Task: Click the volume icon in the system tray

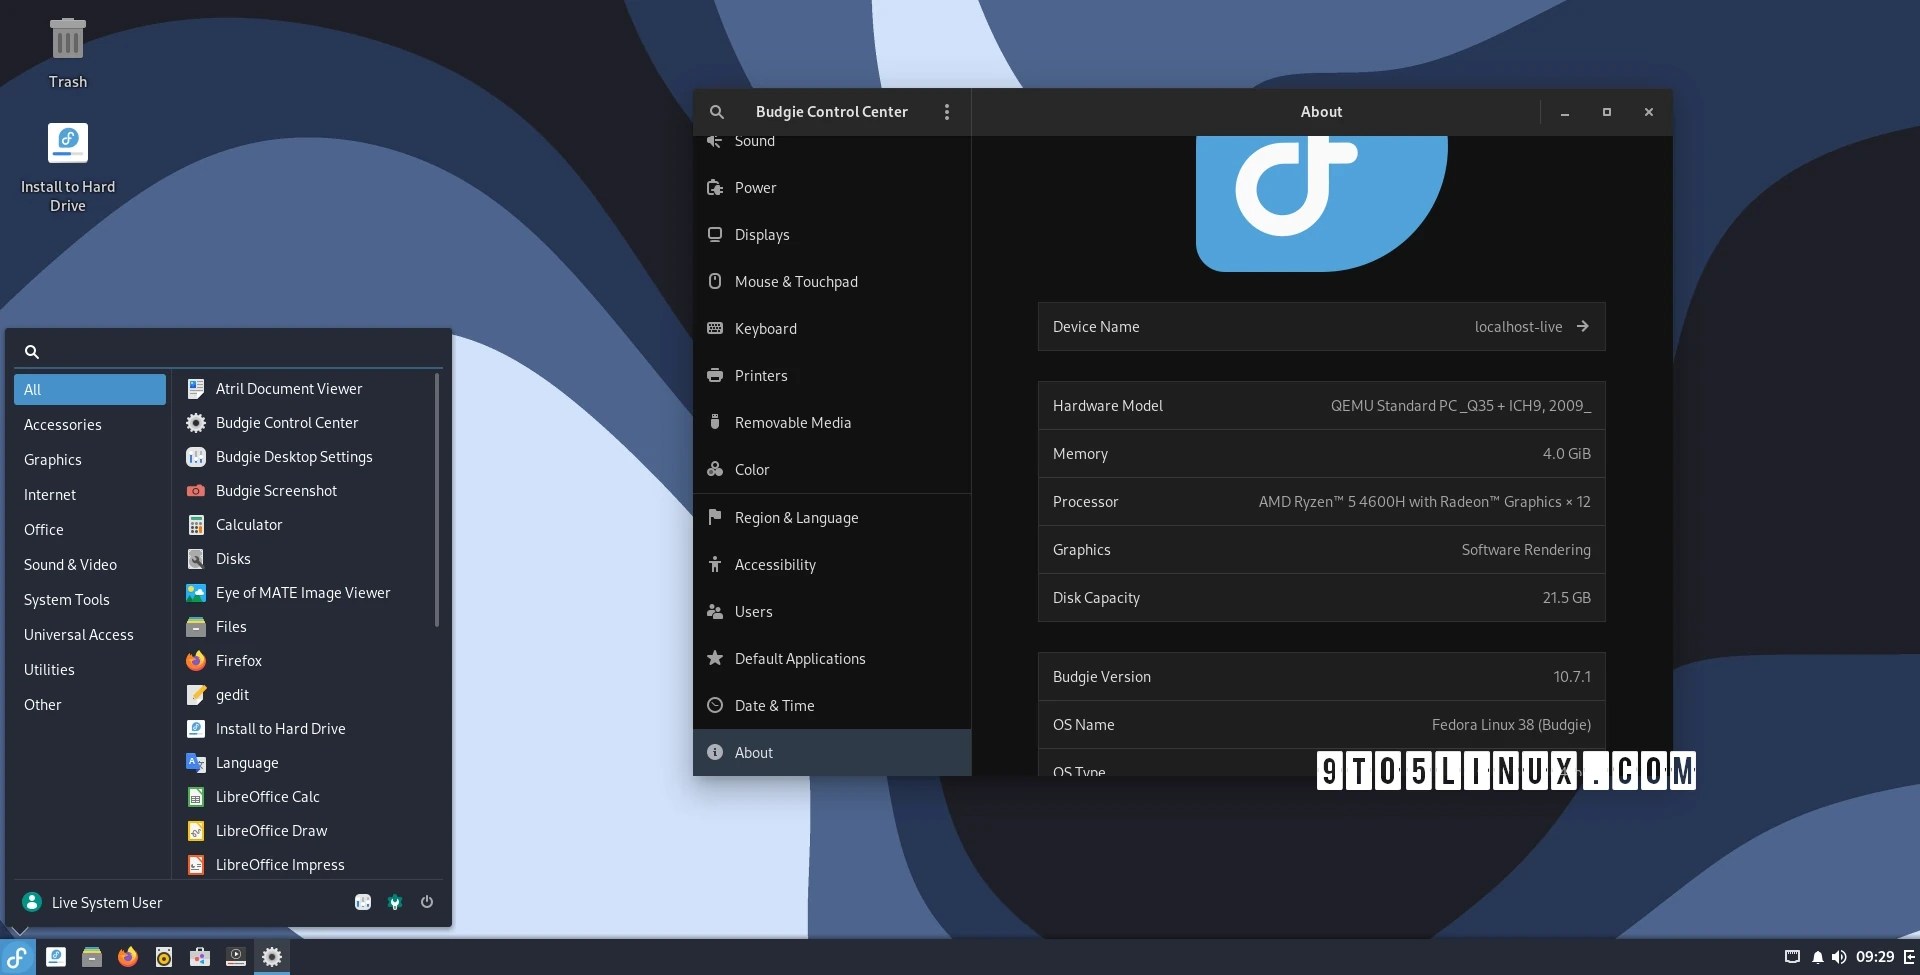Action: 1840,957
